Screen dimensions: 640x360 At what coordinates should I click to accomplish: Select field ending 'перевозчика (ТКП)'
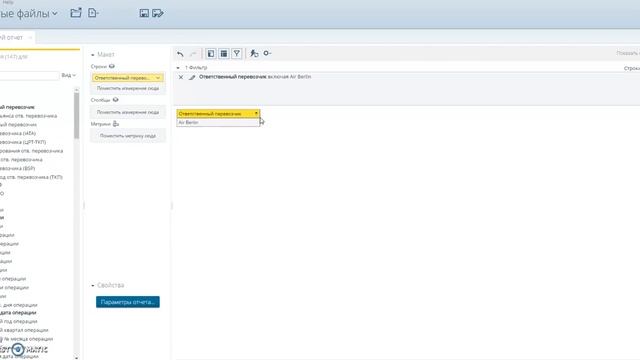coord(31,177)
